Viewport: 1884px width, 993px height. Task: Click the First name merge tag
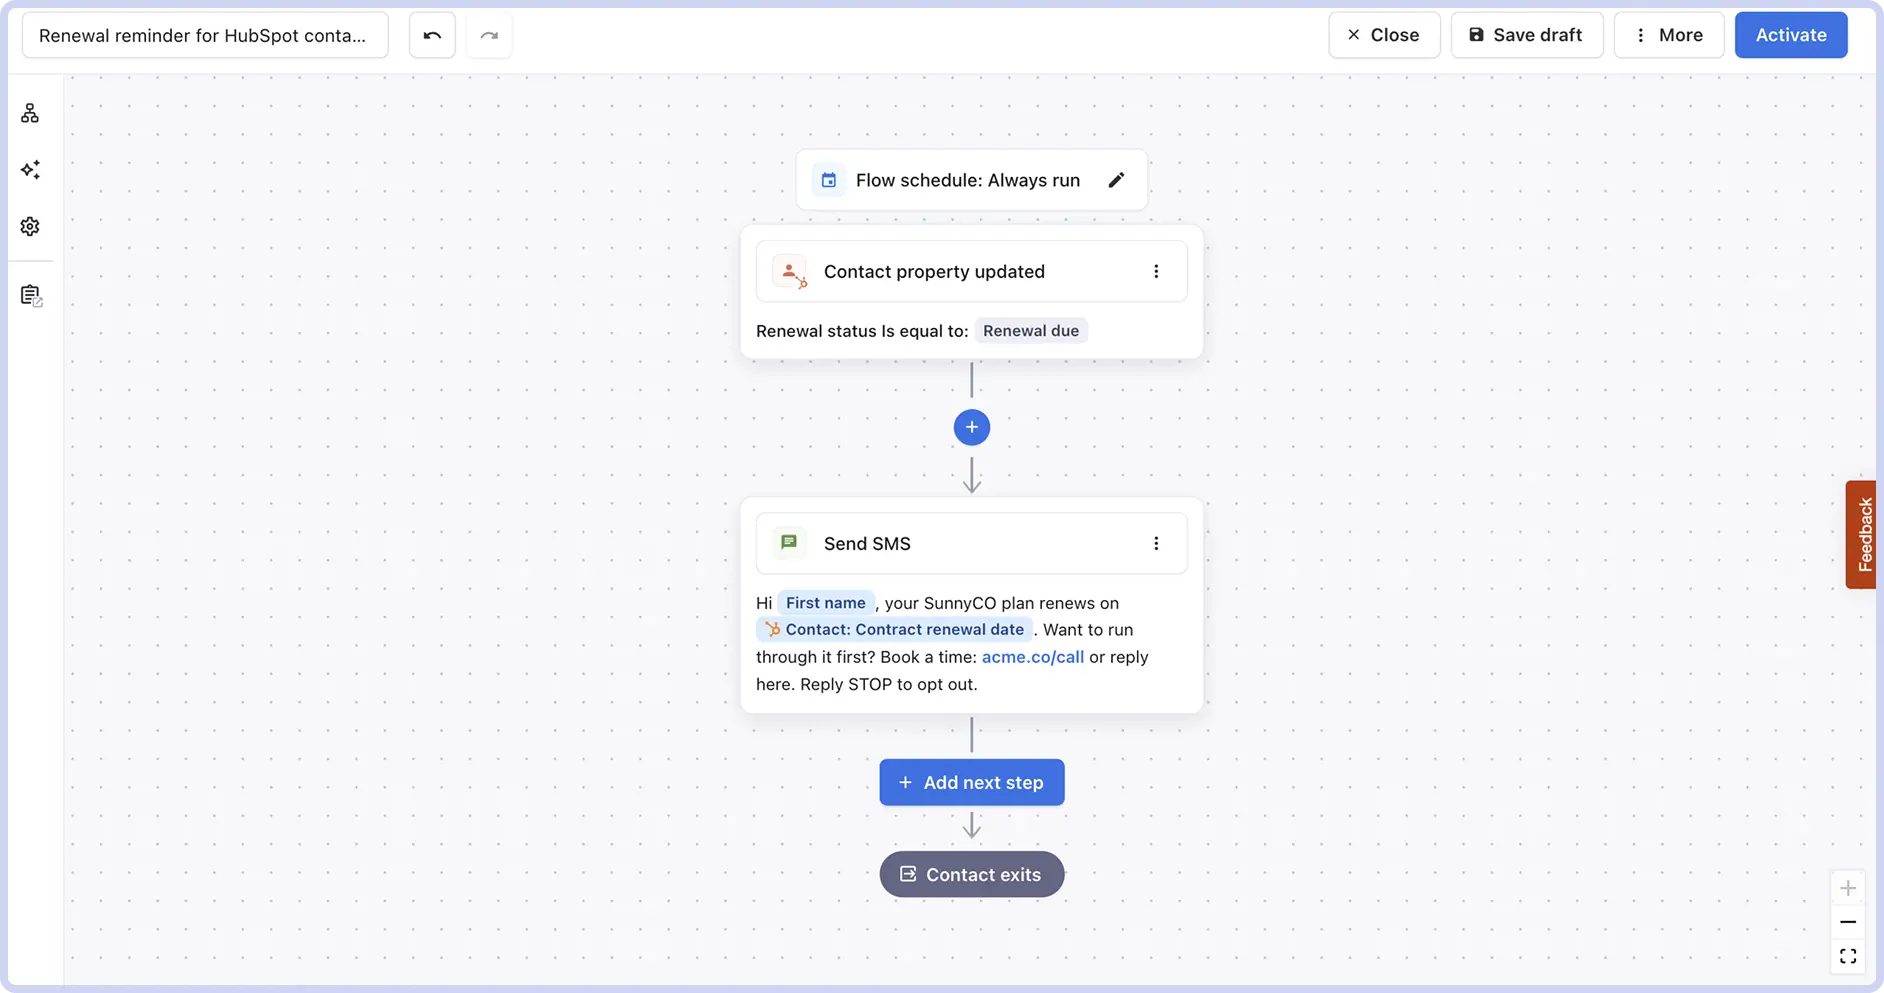[826, 603]
